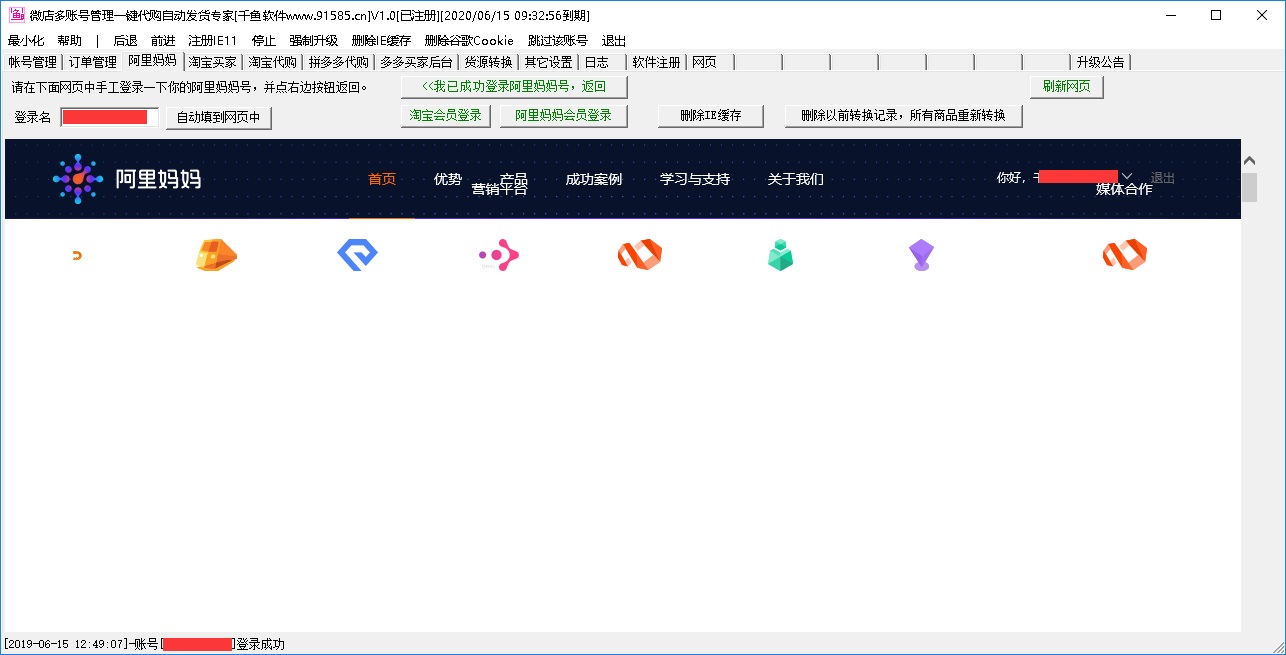Open the 软件注册 tab
1286x655 pixels.
(x=657, y=62)
